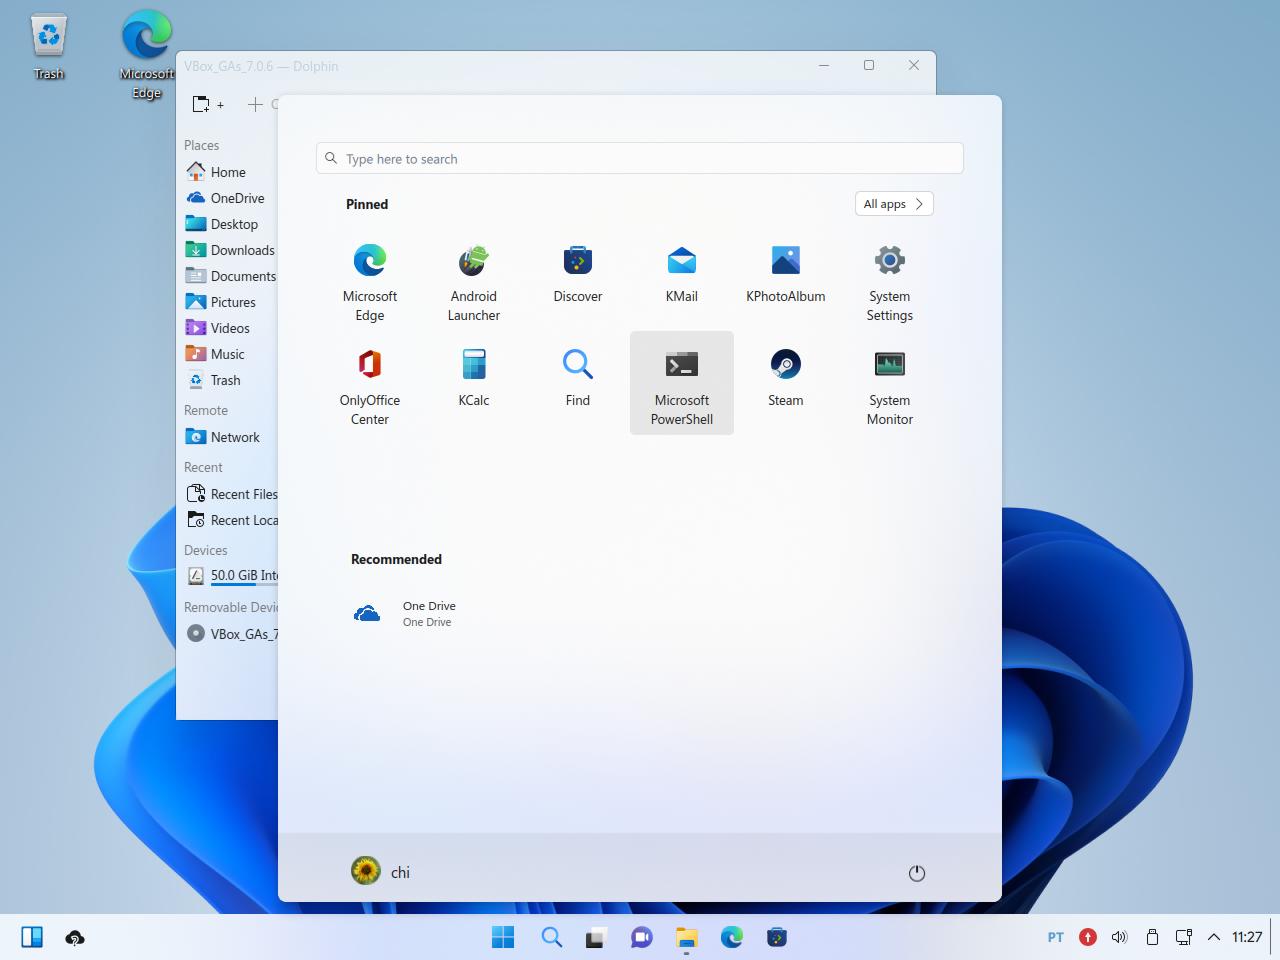1280x960 pixels.
Task: Show hidden system tray icons arrow
Action: [1214, 937]
